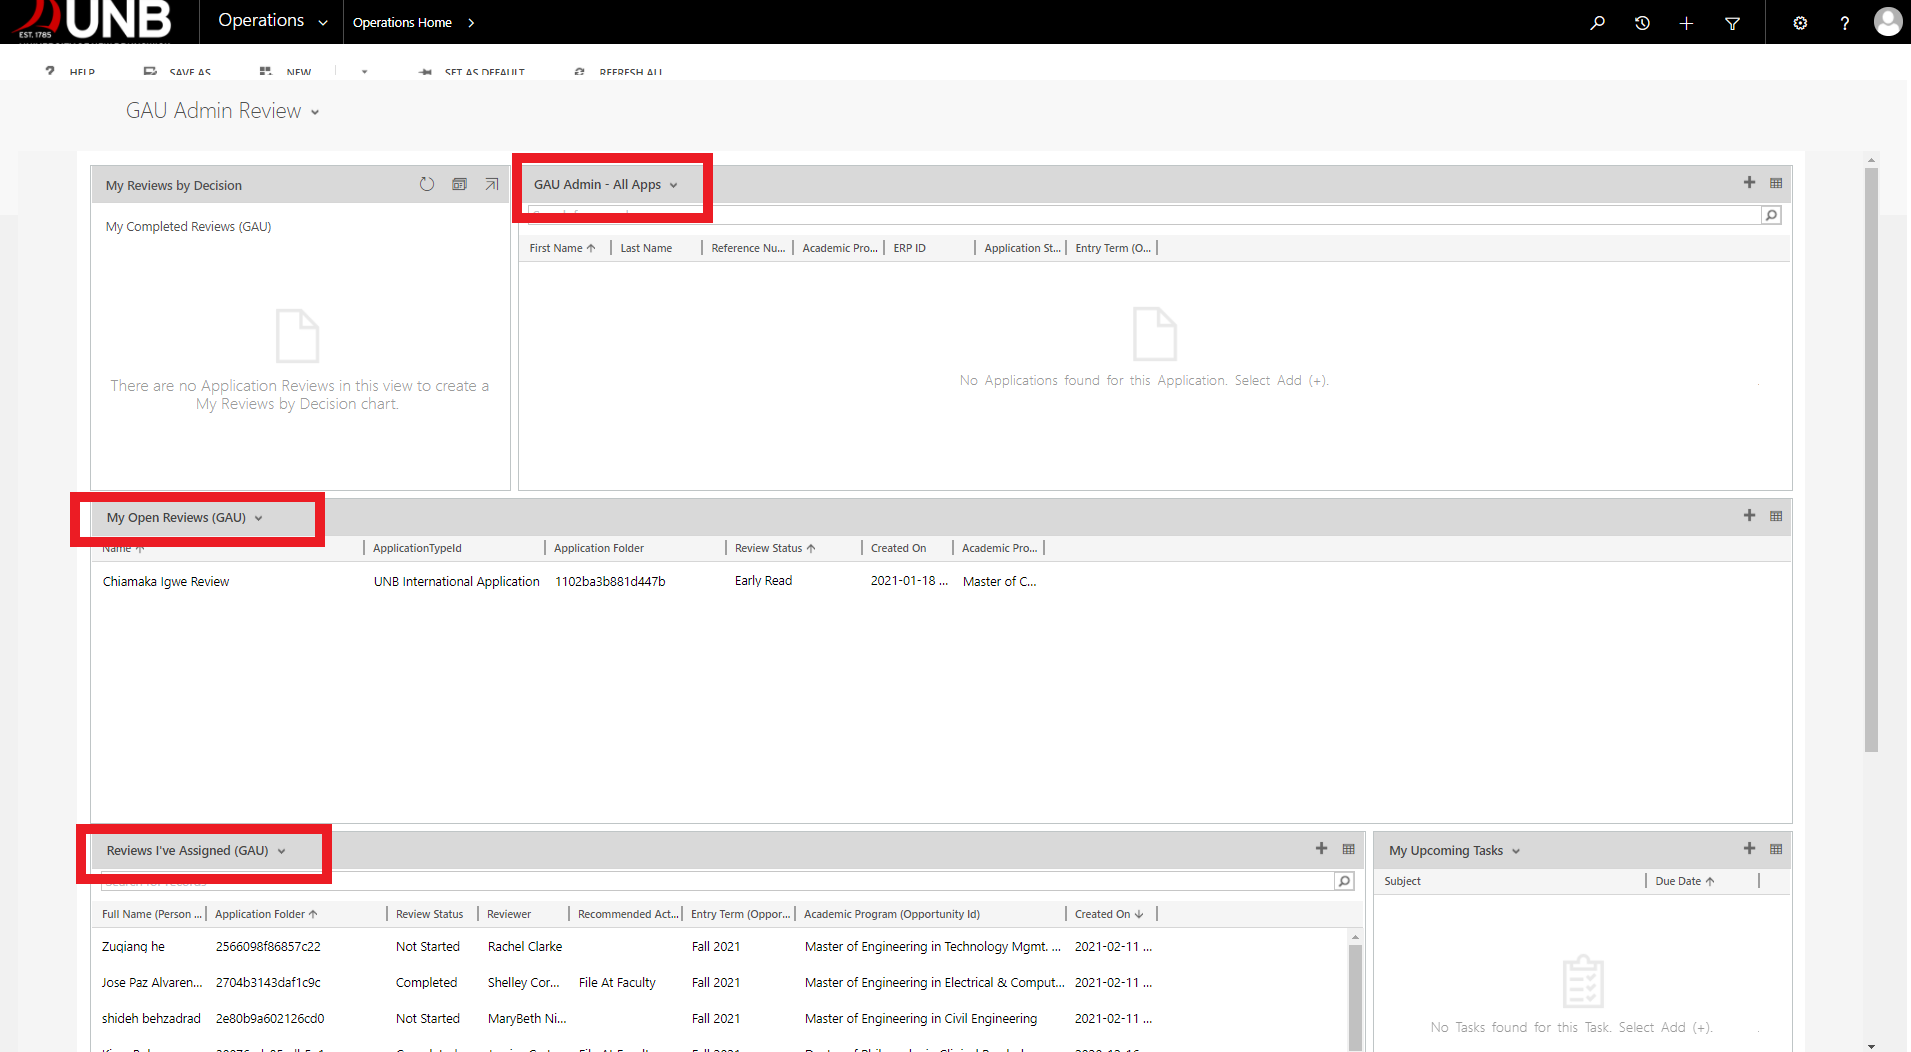Click the user profile avatar
The image size is (1911, 1052).
1887,22
